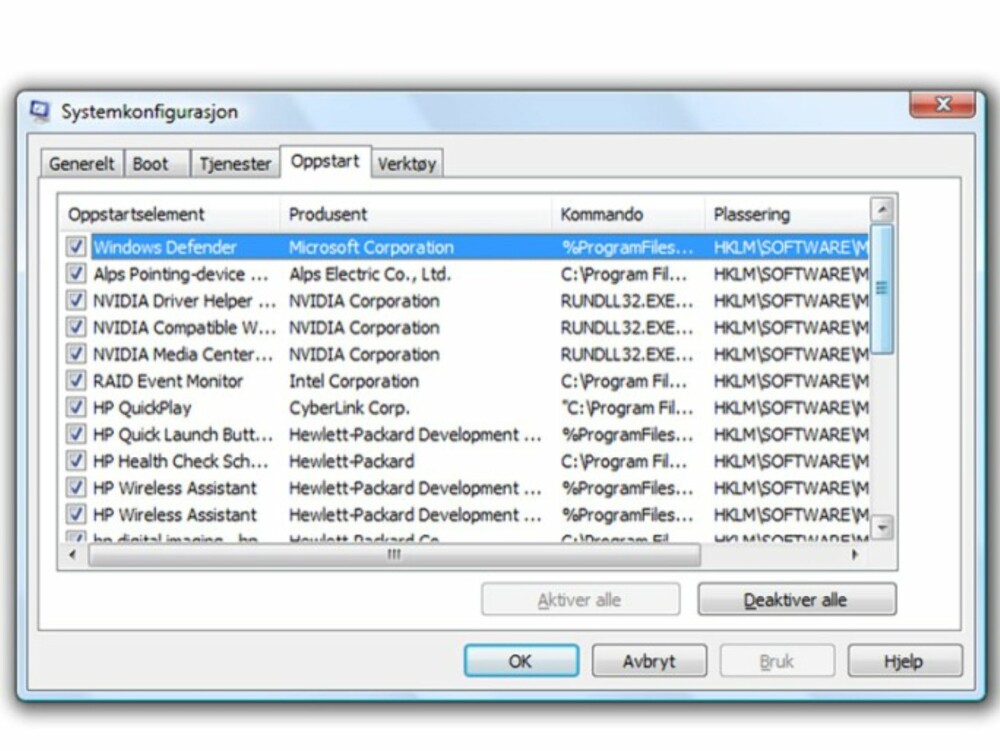Click the Bruk button
The height and width of the screenshot is (751, 1000).
tap(777, 660)
